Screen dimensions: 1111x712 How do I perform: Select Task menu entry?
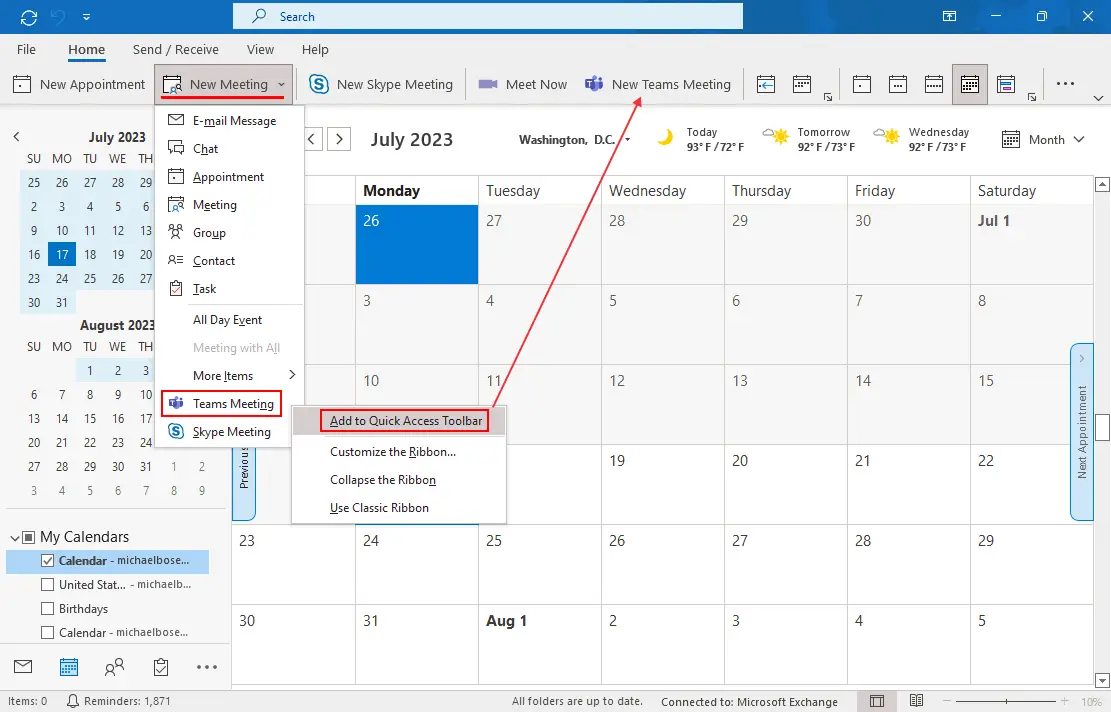click(x=230, y=289)
